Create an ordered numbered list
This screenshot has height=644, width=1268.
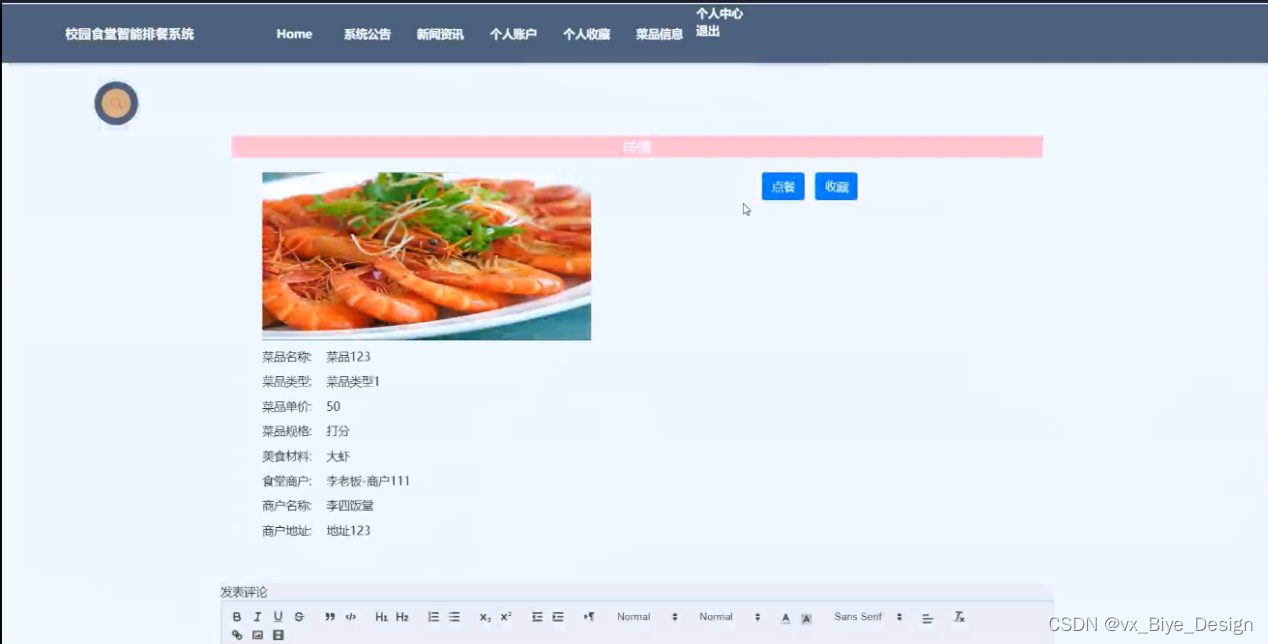tap(433, 617)
